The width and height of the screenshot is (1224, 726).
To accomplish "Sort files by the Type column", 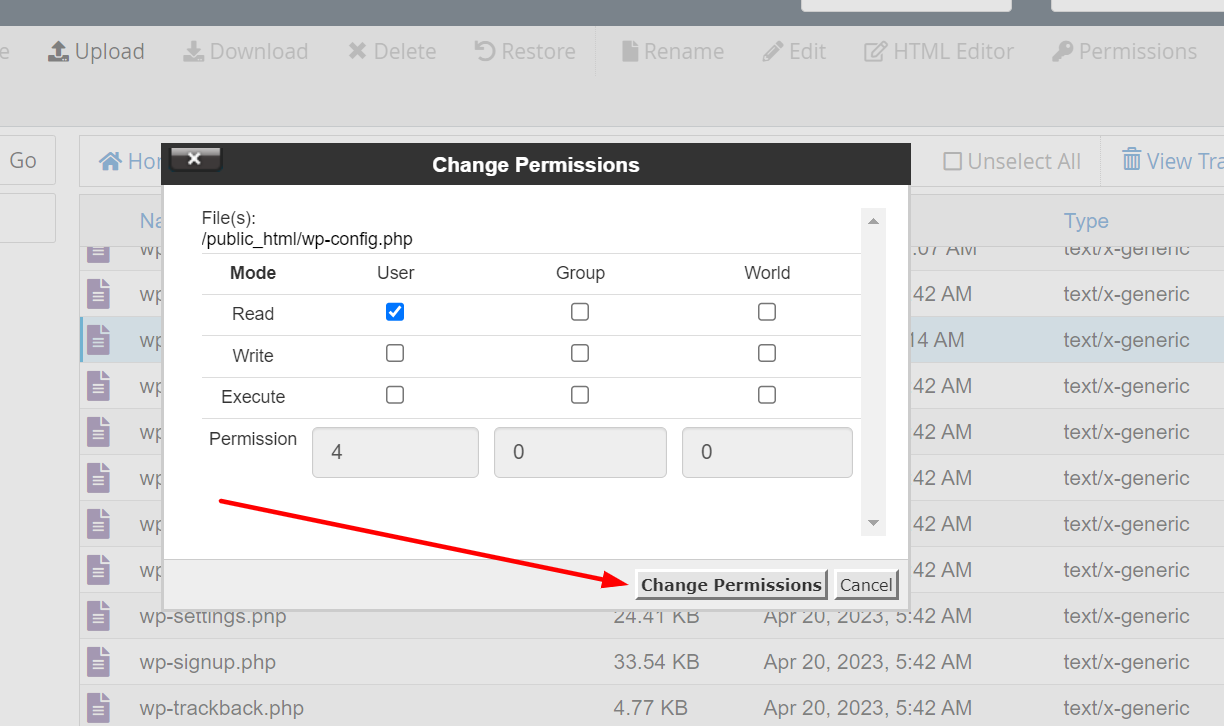I will (1086, 220).
